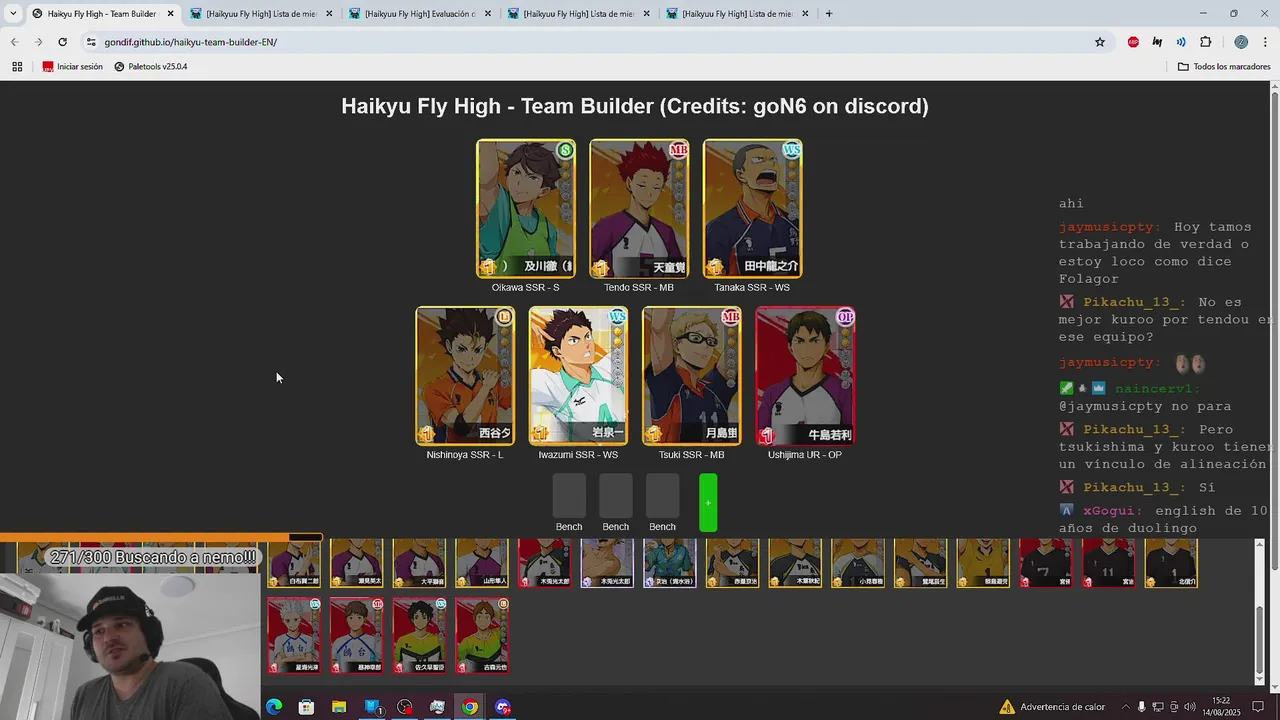Open the Chrome profile avatar
Viewport: 1280px width, 720px height.
(1241, 42)
